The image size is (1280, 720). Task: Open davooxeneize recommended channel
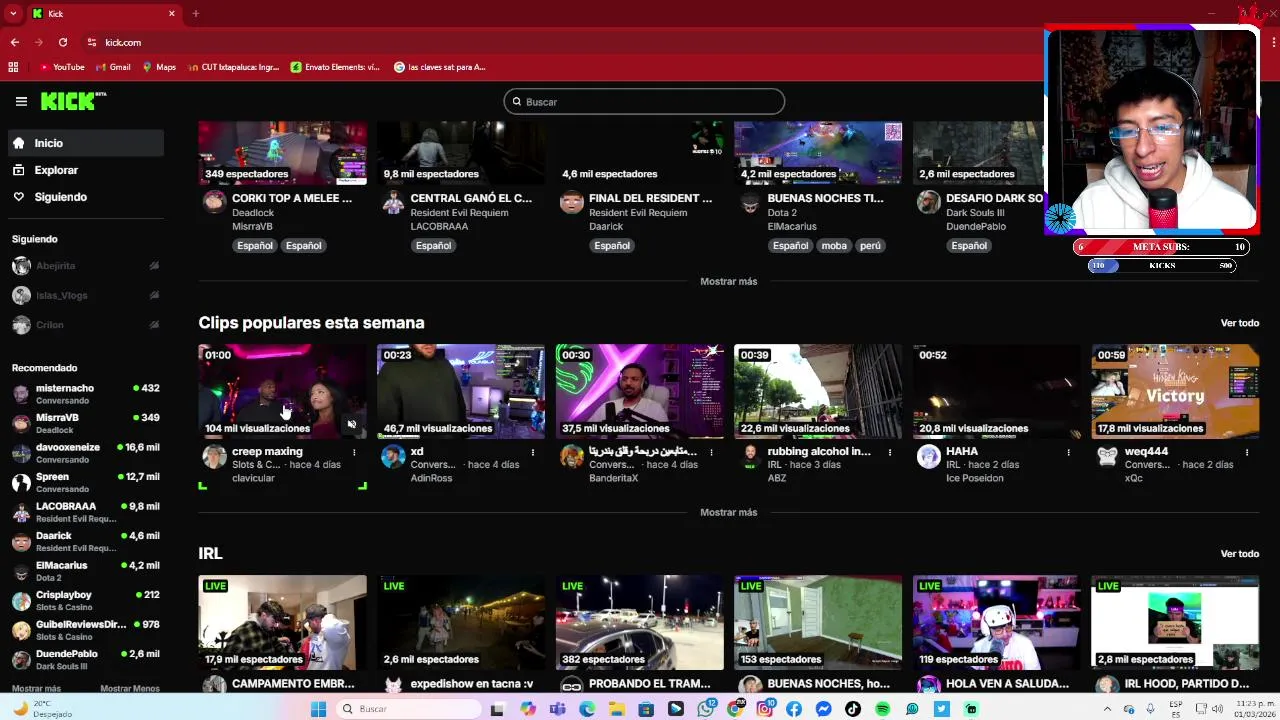tap(86, 452)
